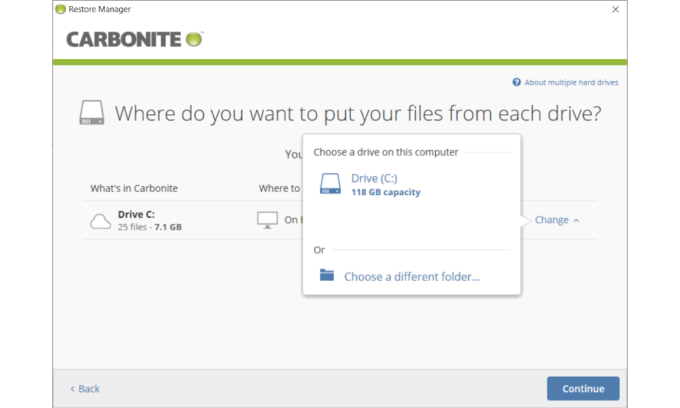Image resolution: width=680 pixels, height=408 pixels.
Task: Click the "25 files - 7.1 GB" text
Action: (150, 227)
